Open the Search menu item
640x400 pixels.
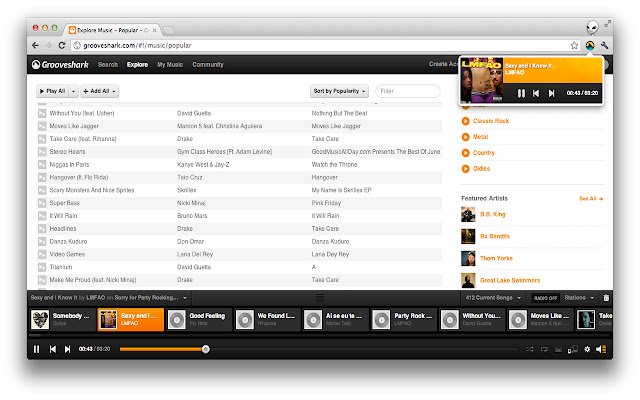(108, 64)
